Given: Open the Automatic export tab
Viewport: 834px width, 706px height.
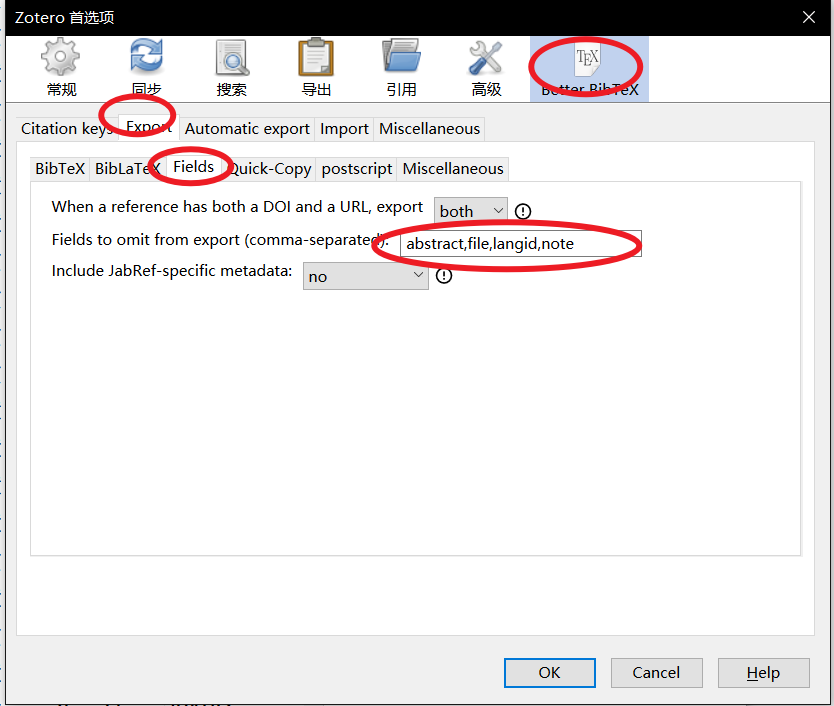Looking at the screenshot, I should coord(247,129).
